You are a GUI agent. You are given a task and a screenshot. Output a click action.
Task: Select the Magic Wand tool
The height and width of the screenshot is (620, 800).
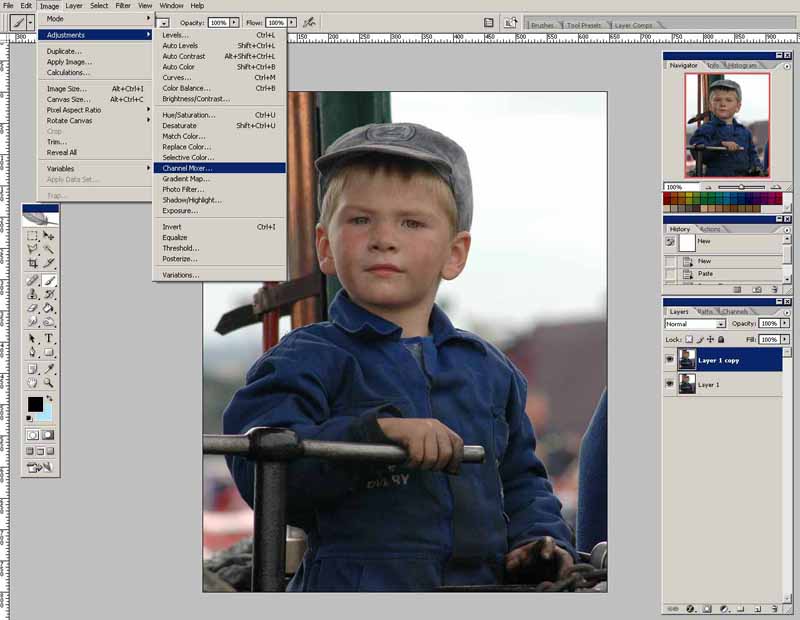(48, 249)
